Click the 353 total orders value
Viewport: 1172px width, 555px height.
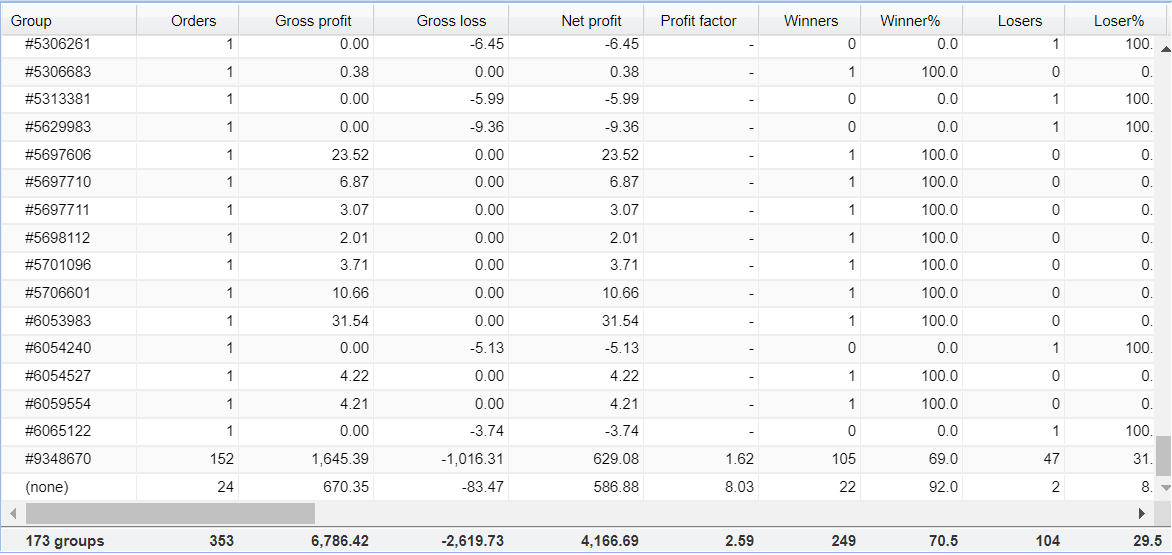pos(221,541)
